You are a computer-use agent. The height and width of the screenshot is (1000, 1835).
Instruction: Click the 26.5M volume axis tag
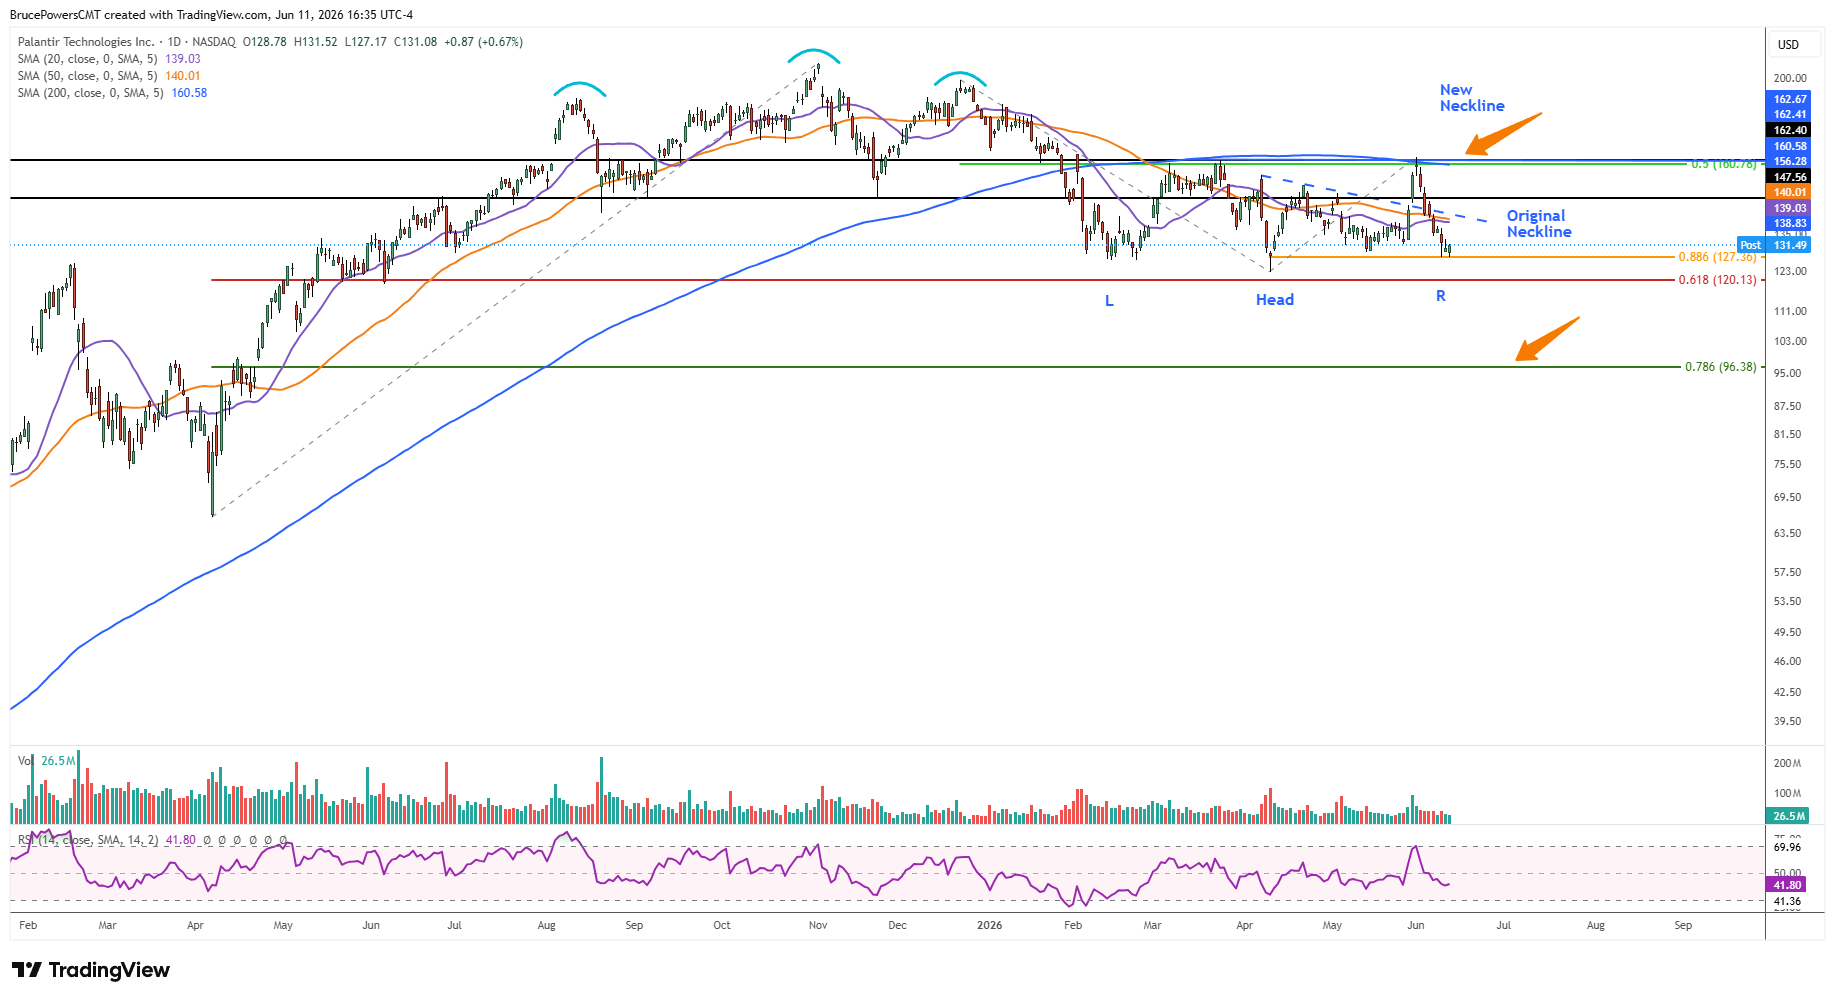(x=1789, y=816)
